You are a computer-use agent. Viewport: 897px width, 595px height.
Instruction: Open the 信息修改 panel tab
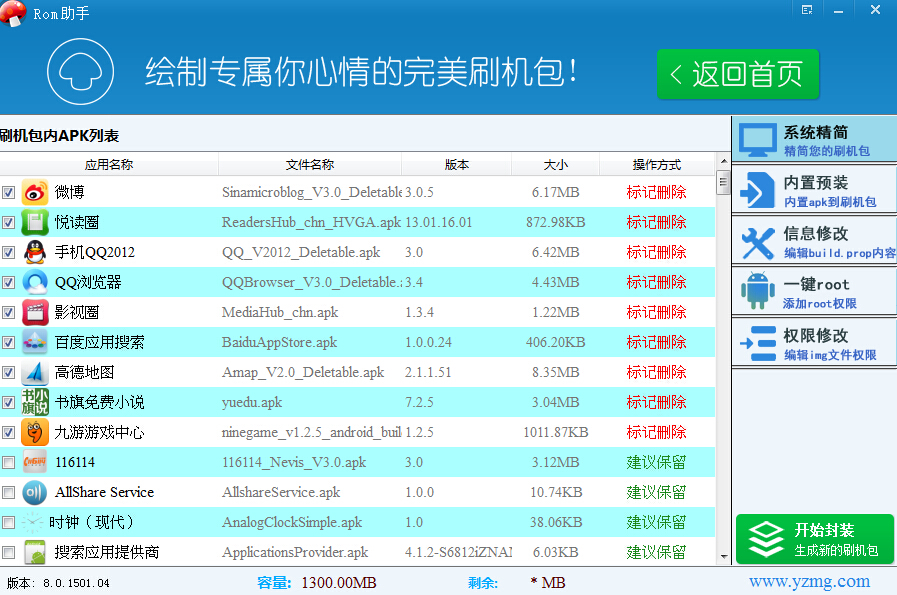tap(815, 241)
